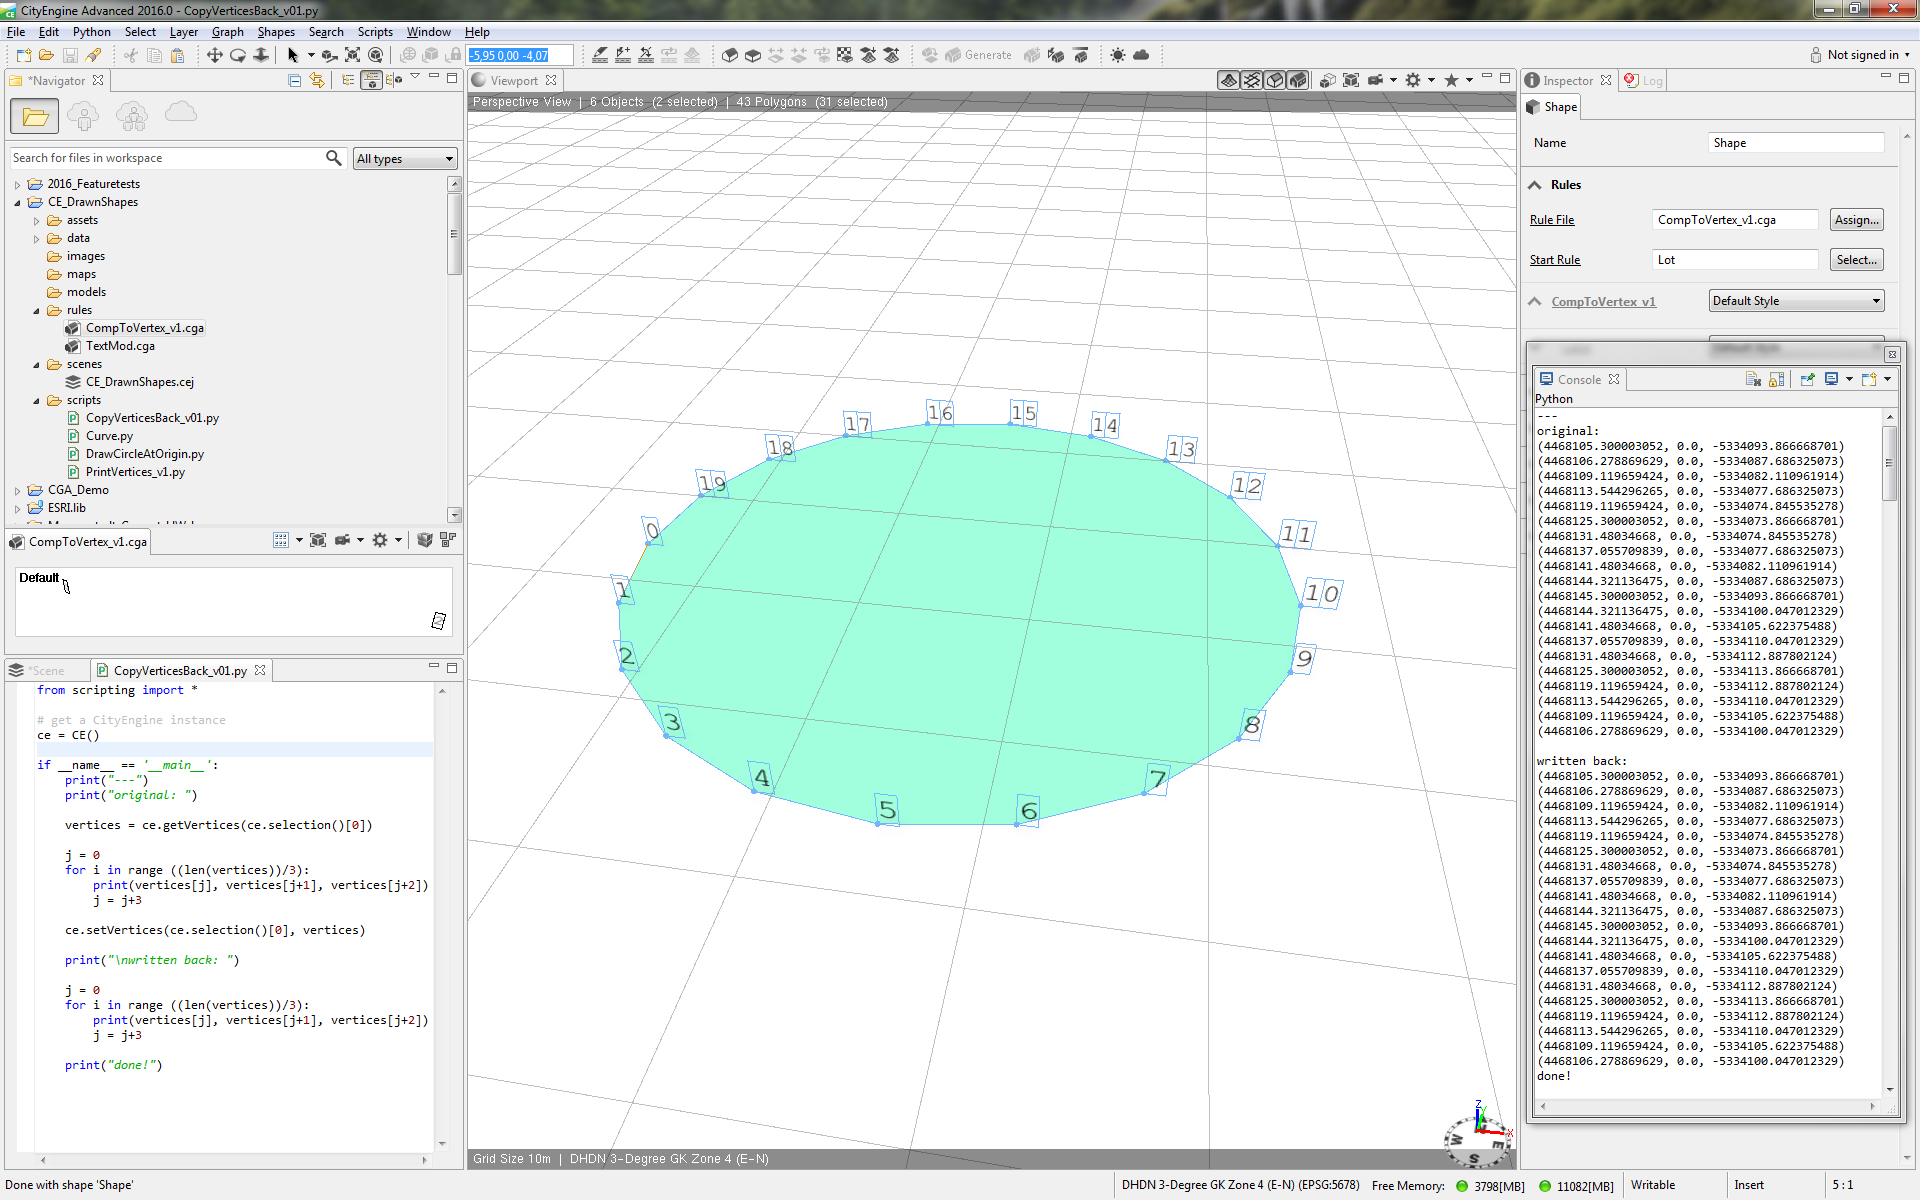Click Collapse All in Navigator toolbar
Viewport: 1920px width, 1200px height.
[294, 80]
